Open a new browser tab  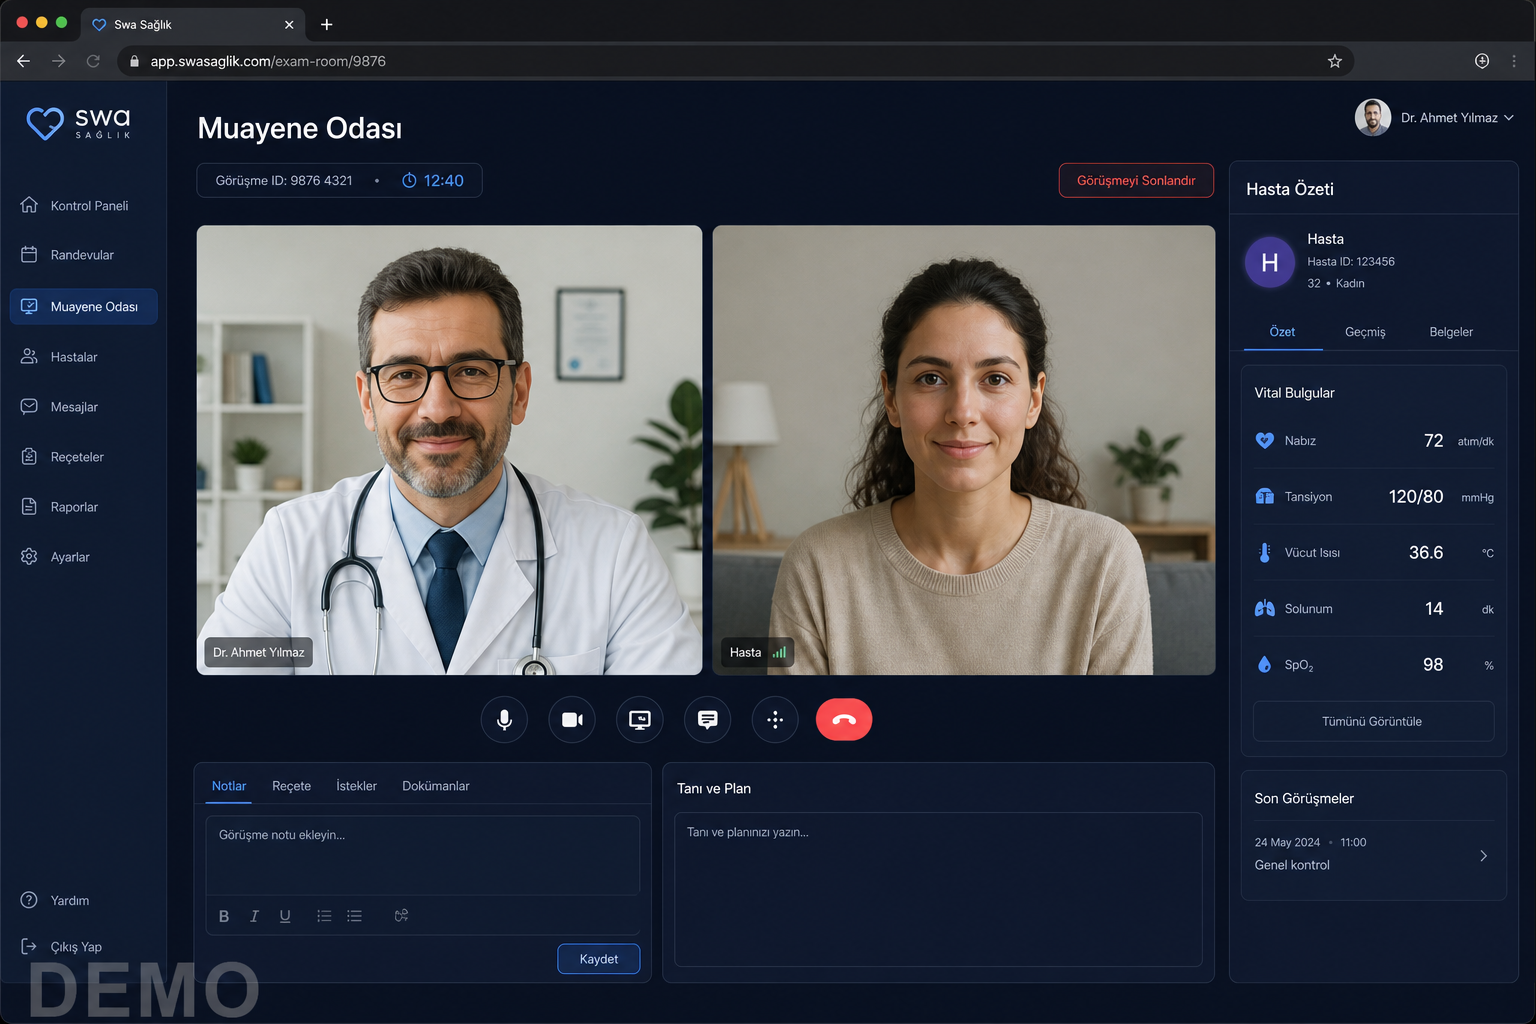click(326, 24)
